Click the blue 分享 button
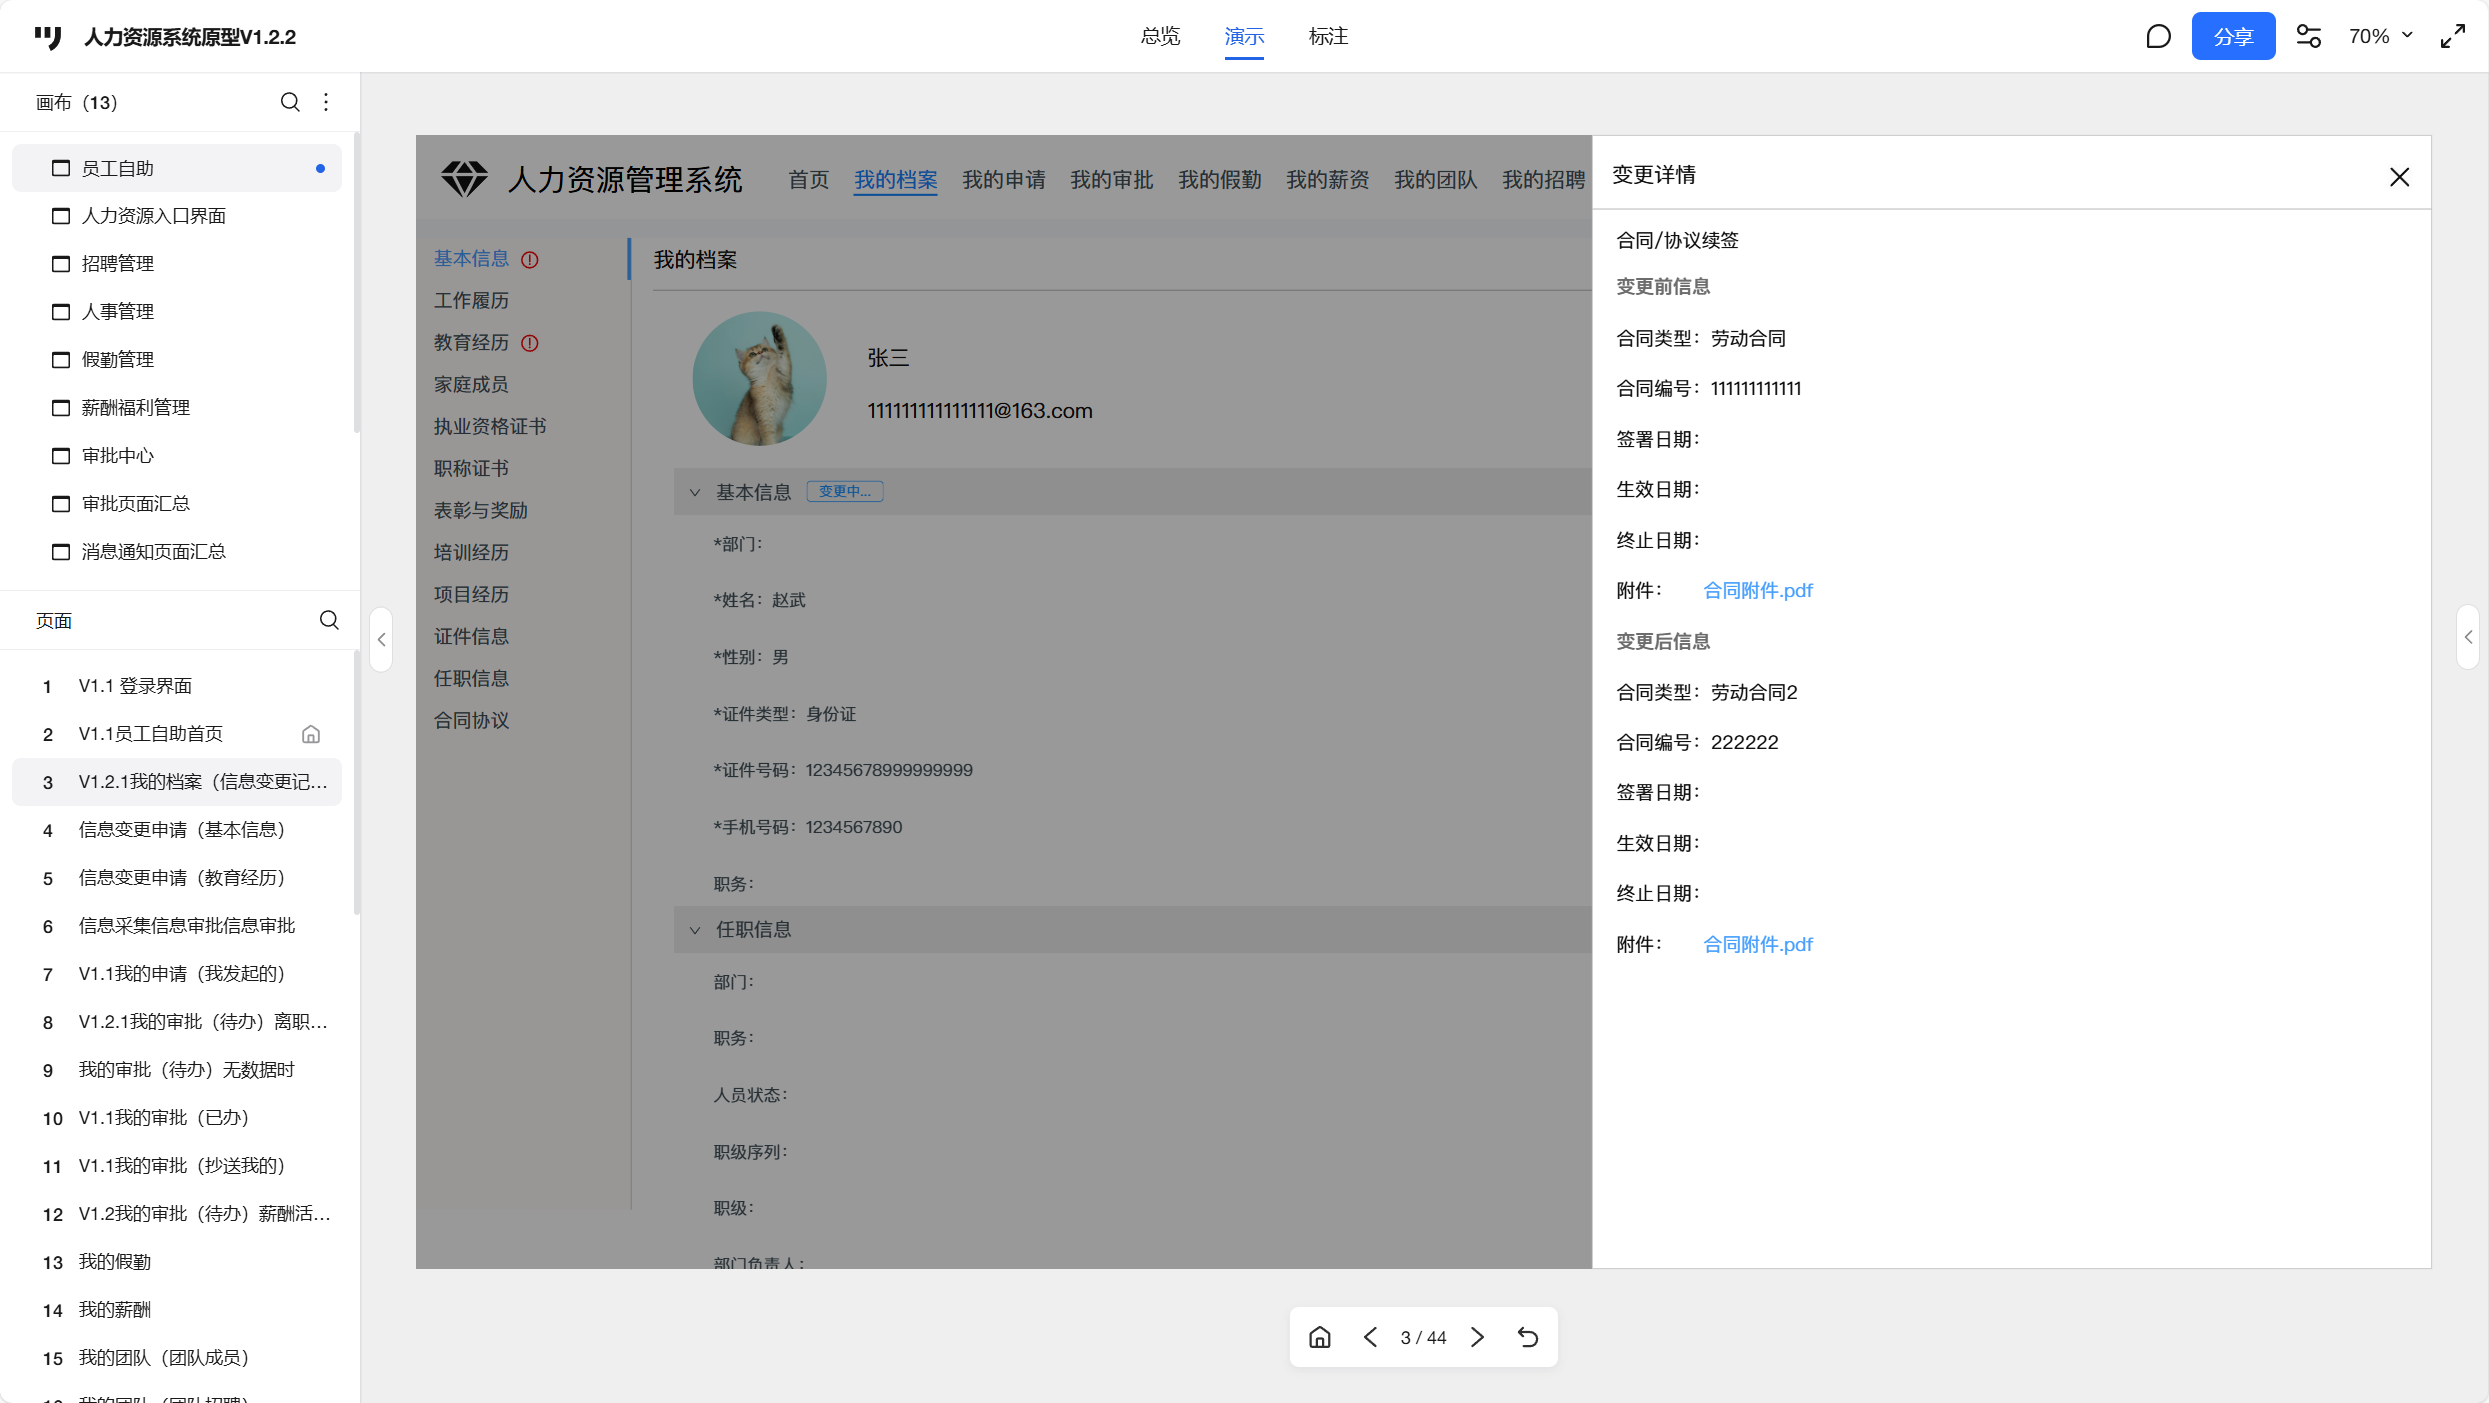Image resolution: width=2489 pixels, height=1403 pixels. click(2232, 37)
